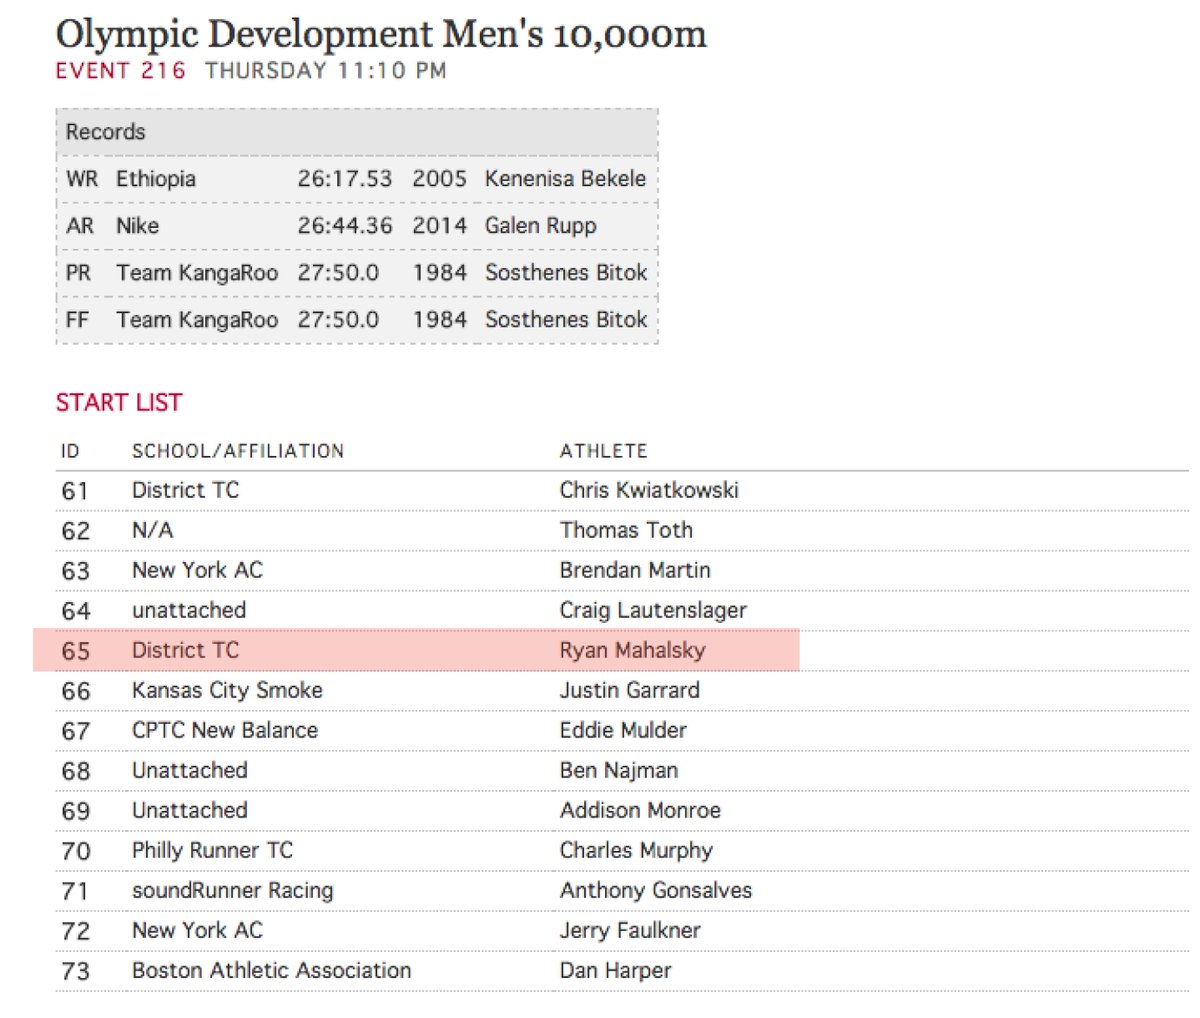Click Sosthenes Bitok in the PR row

point(566,273)
